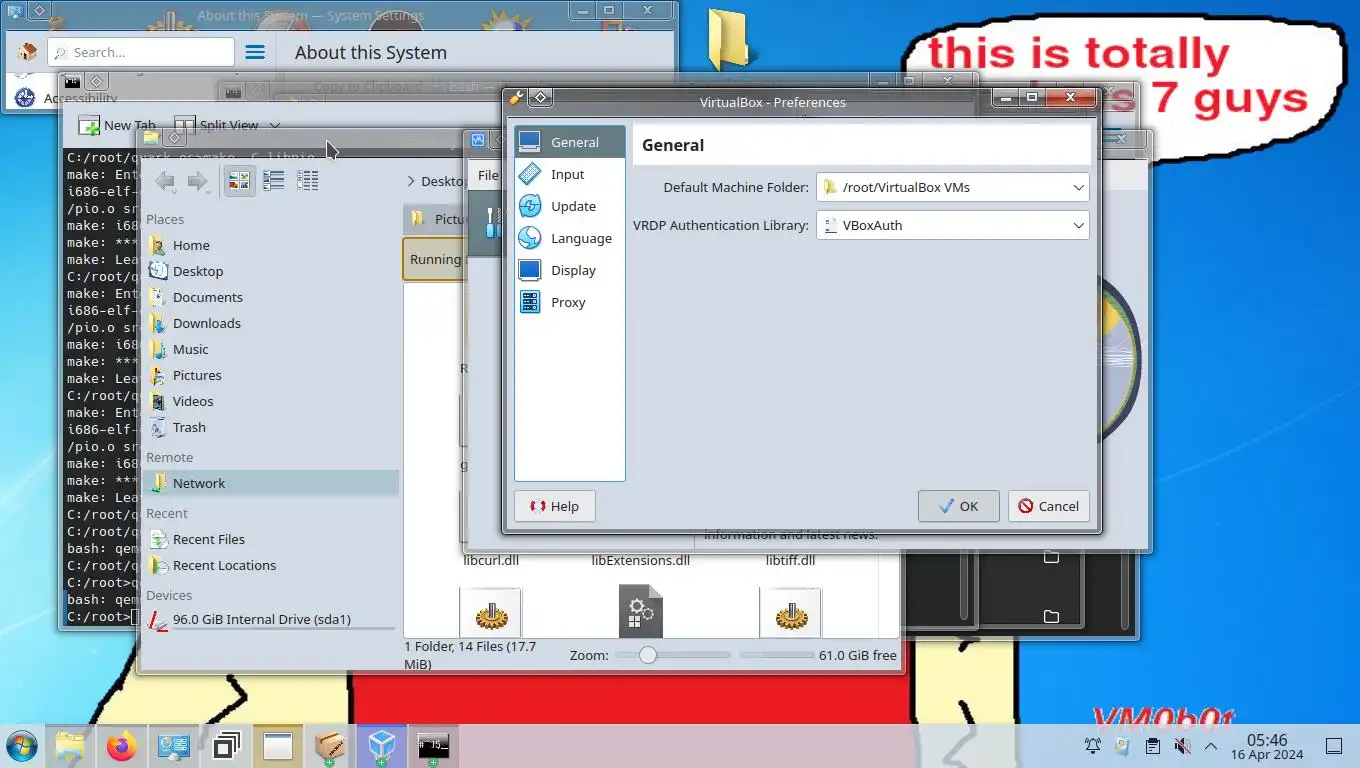This screenshot has height=768, width=1360.
Task: Confirm preferences with the OK button
Action: 958,506
